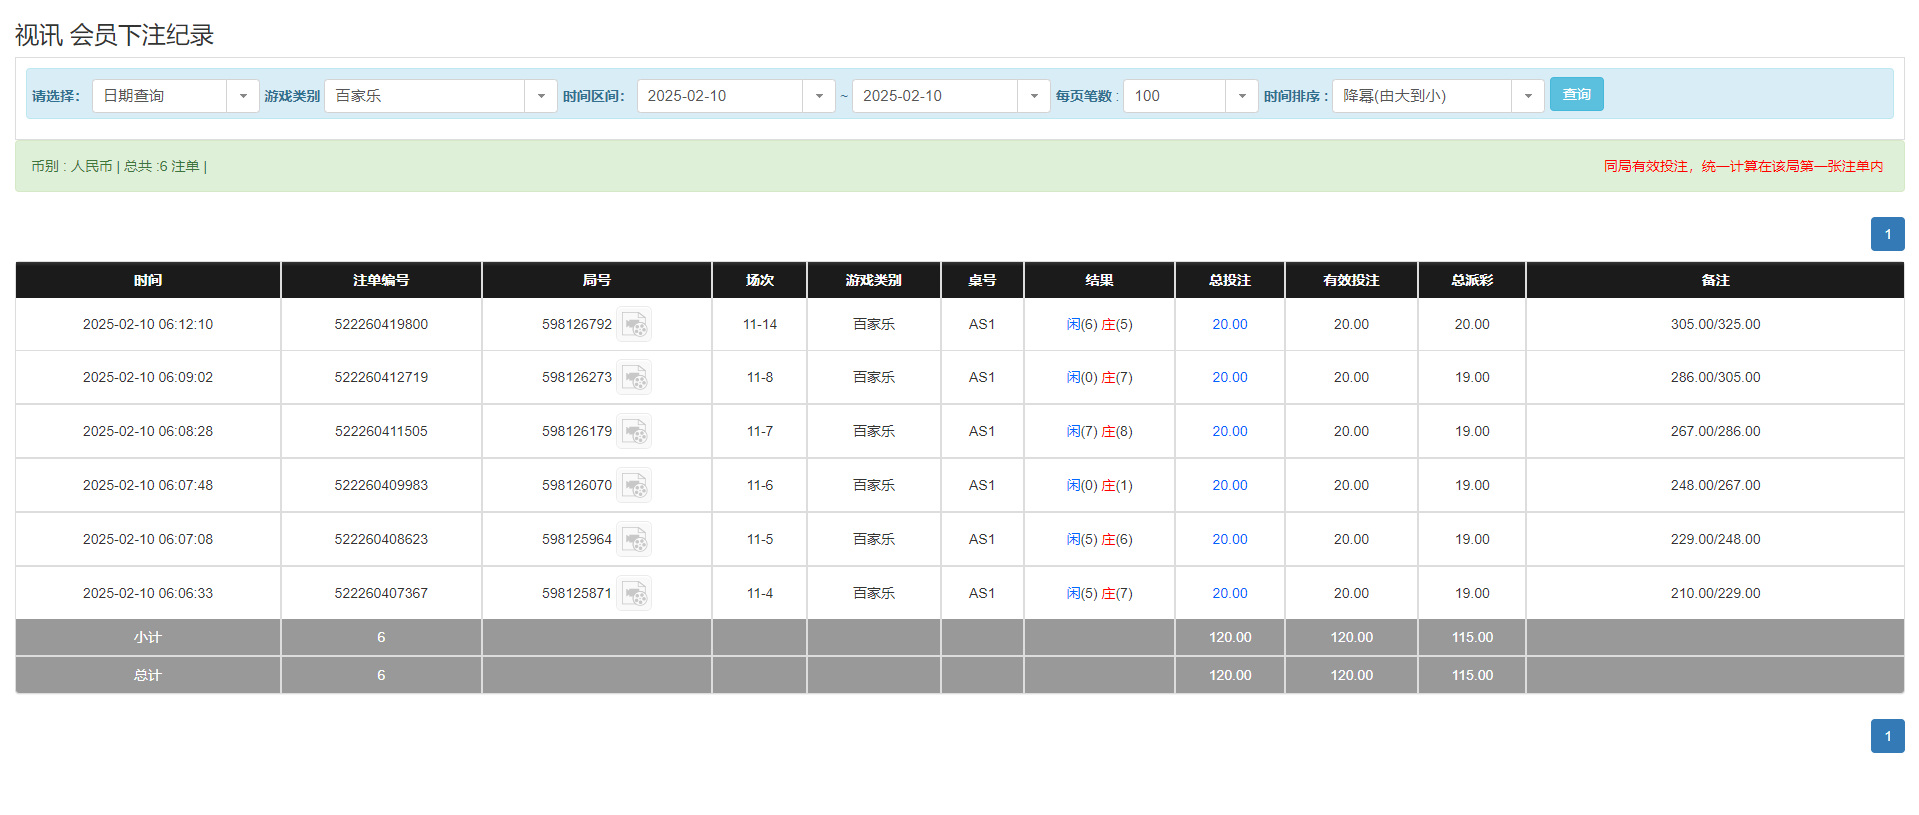This screenshot has height=815, width=1919.
Task: Open video replay icon for round 598126070
Action: (x=634, y=486)
